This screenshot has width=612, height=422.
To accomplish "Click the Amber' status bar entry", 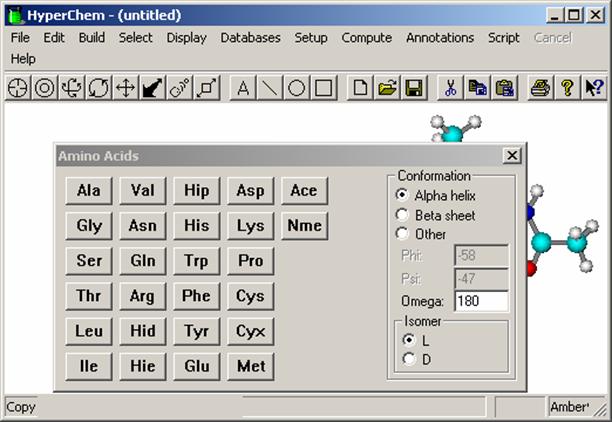I will 569,407.
